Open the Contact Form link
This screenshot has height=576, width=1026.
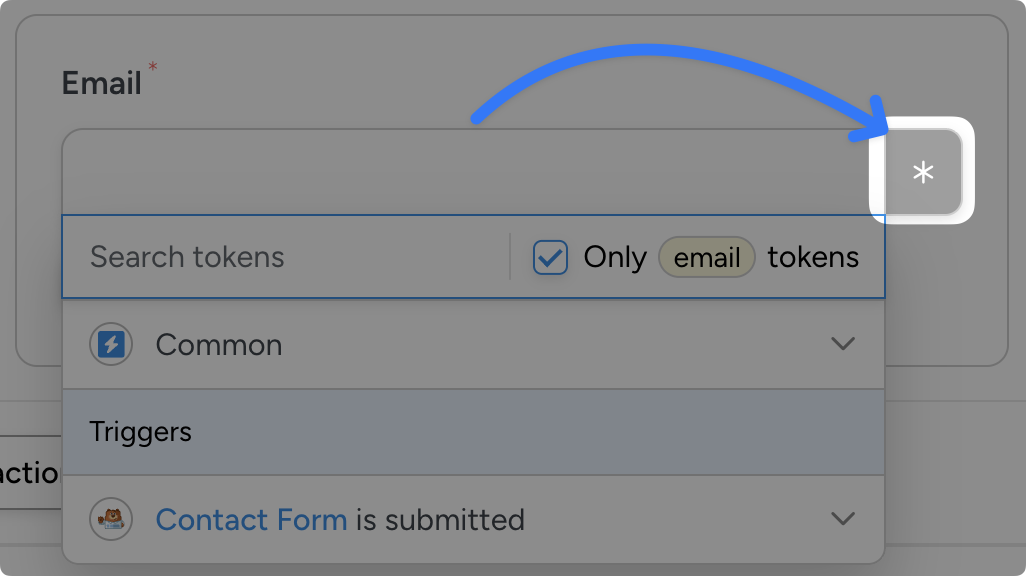(x=251, y=520)
